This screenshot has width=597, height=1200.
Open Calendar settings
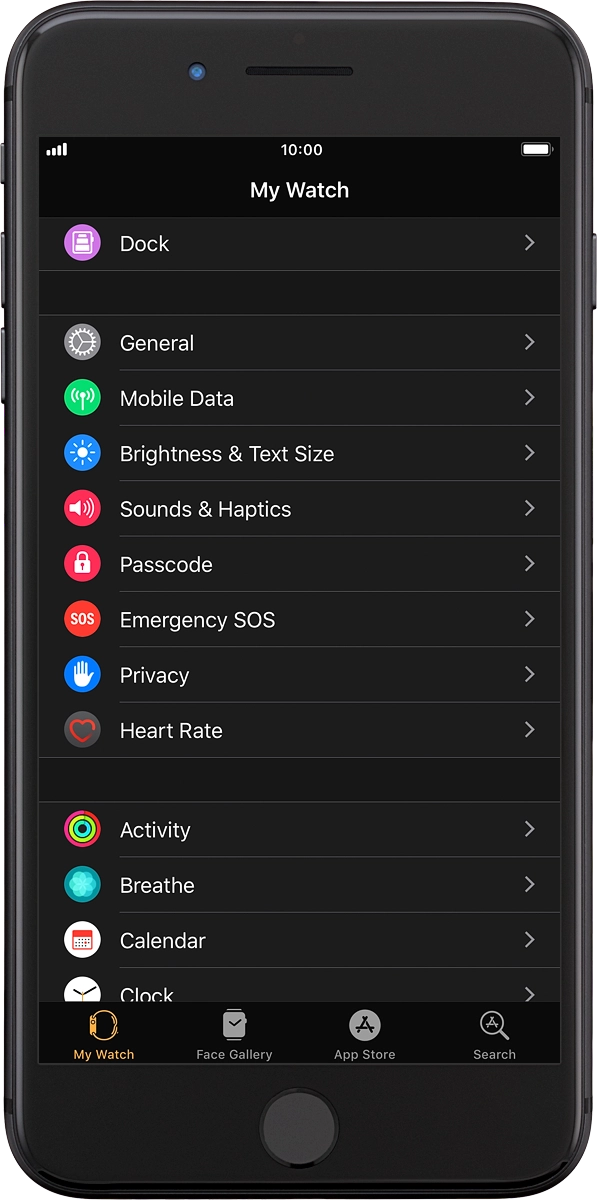click(x=300, y=940)
